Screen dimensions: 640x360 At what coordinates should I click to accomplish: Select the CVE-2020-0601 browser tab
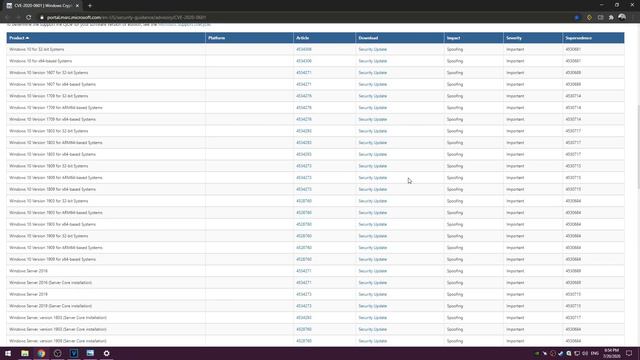click(42, 6)
